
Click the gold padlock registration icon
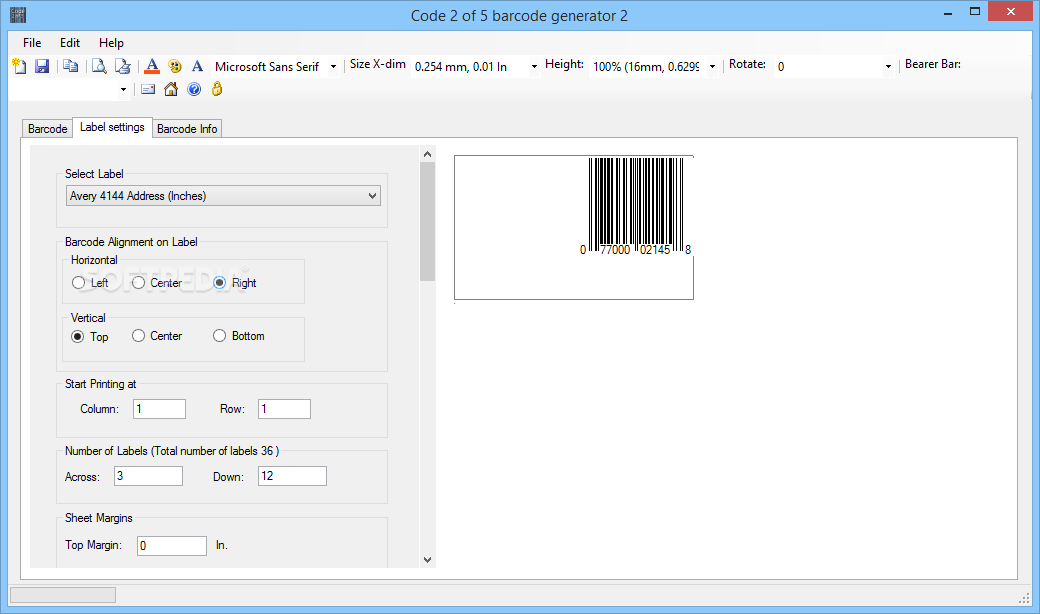[217, 89]
